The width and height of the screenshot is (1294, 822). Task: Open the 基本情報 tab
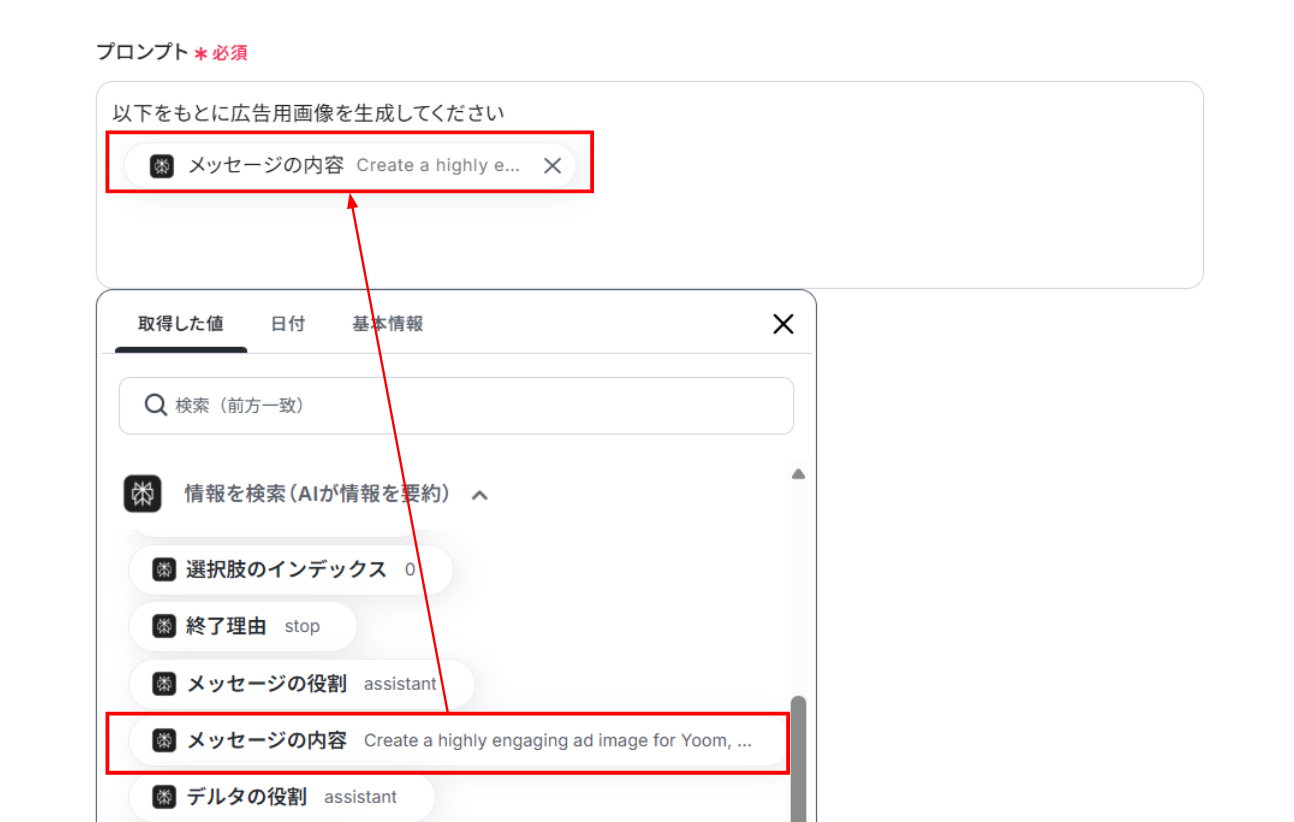[x=388, y=324]
